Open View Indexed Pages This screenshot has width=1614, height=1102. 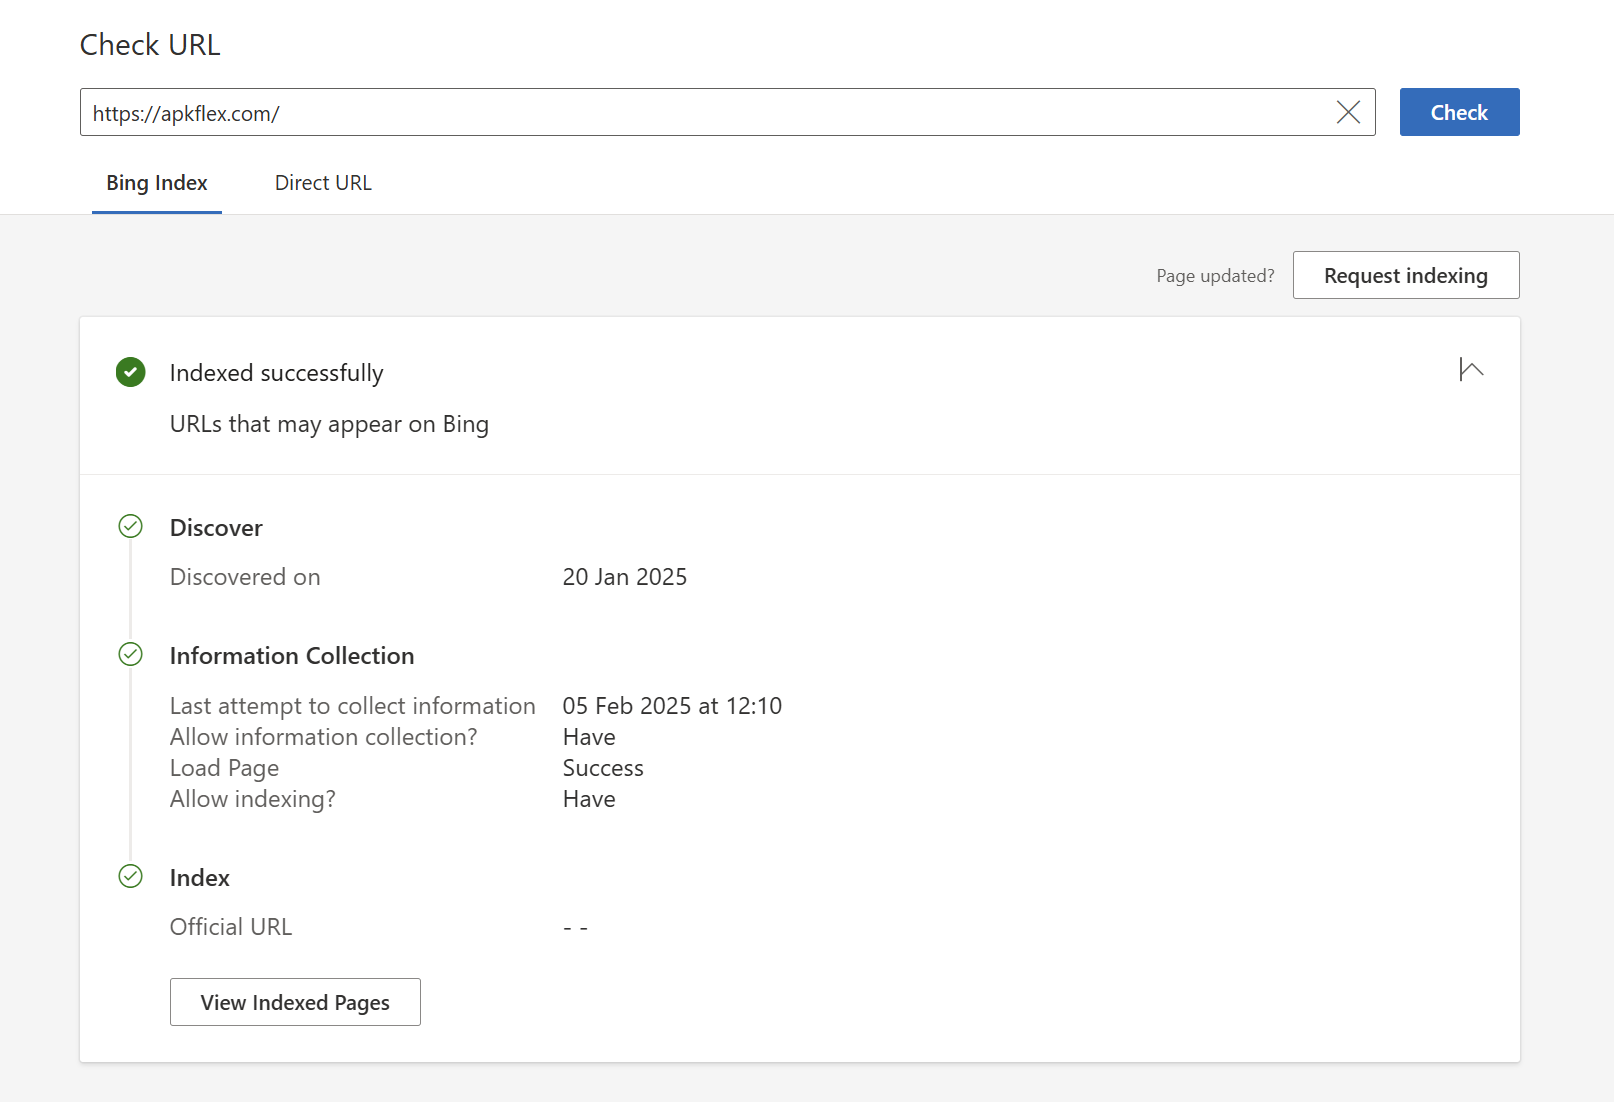[x=295, y=1002]
